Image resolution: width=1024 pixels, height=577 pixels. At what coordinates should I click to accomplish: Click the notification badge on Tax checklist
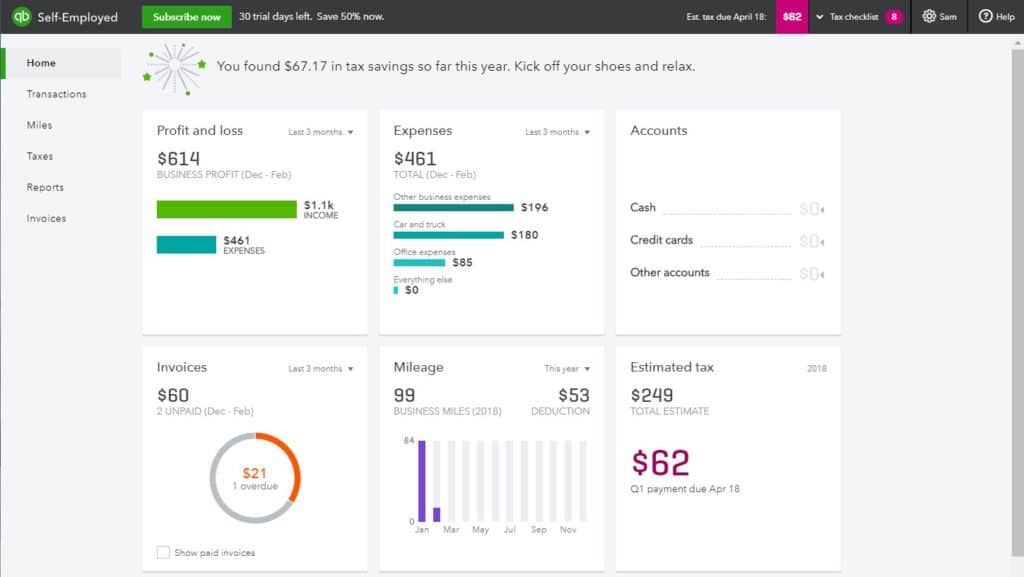click(892, 17)
